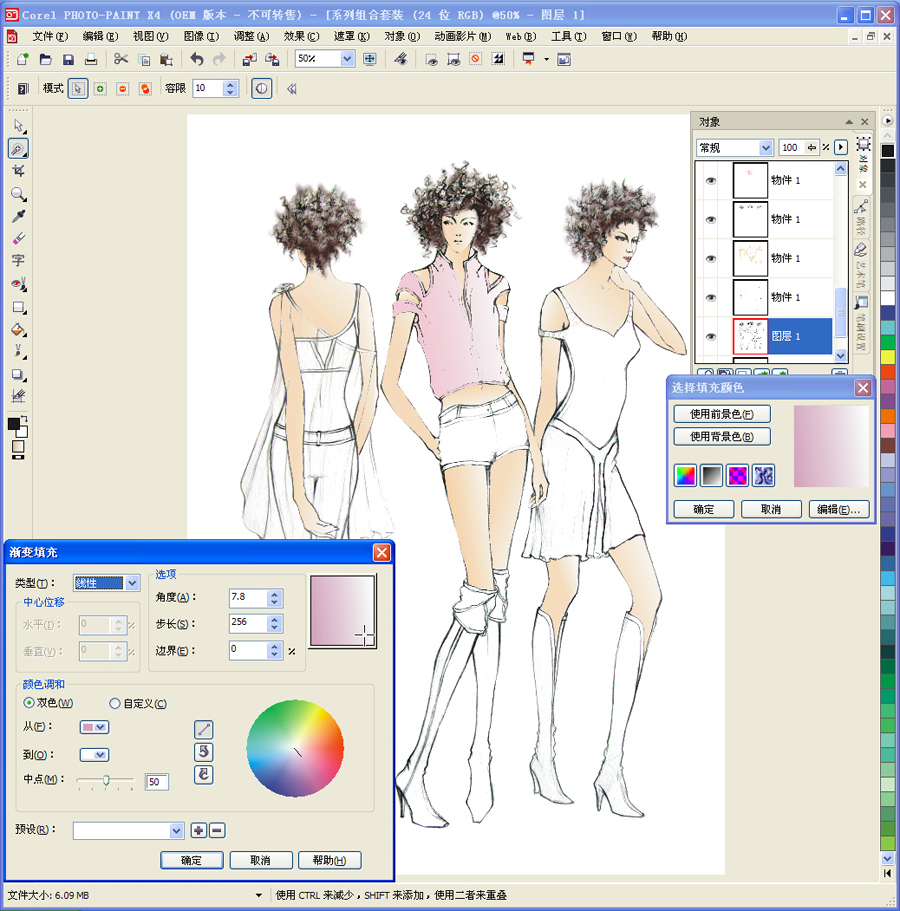Click the 步长(S) steps input field

click(249, 623)
